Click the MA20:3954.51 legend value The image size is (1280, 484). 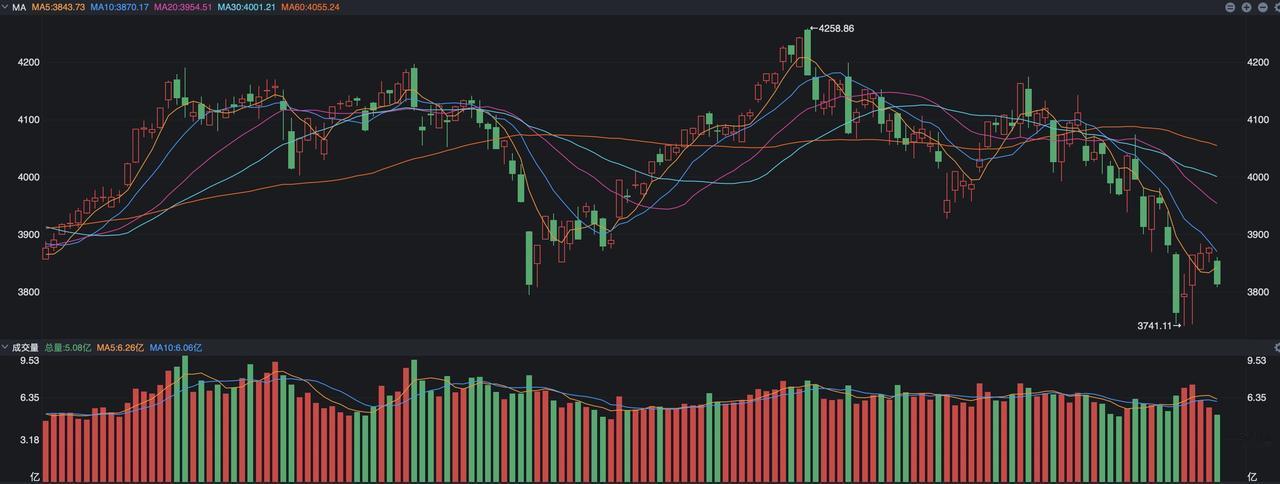click(x=183, y=7)
